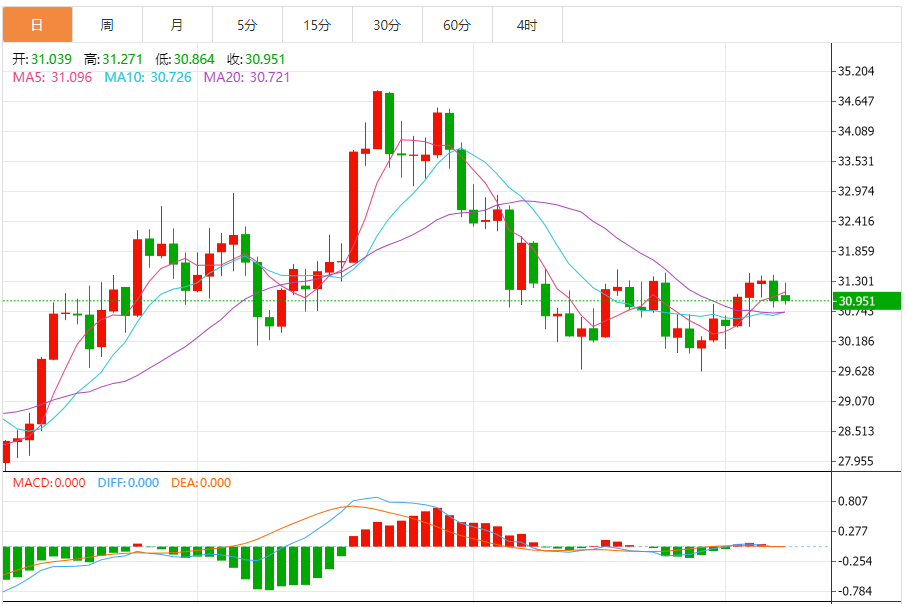Image resolution: width=906 pixels, height=604 pixels.
Task: Click the -0.784 MACD axis label
Action: point(855,591)
